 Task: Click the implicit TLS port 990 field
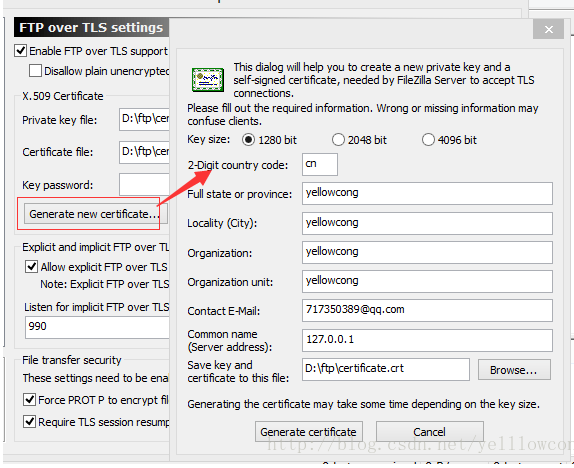97,327
